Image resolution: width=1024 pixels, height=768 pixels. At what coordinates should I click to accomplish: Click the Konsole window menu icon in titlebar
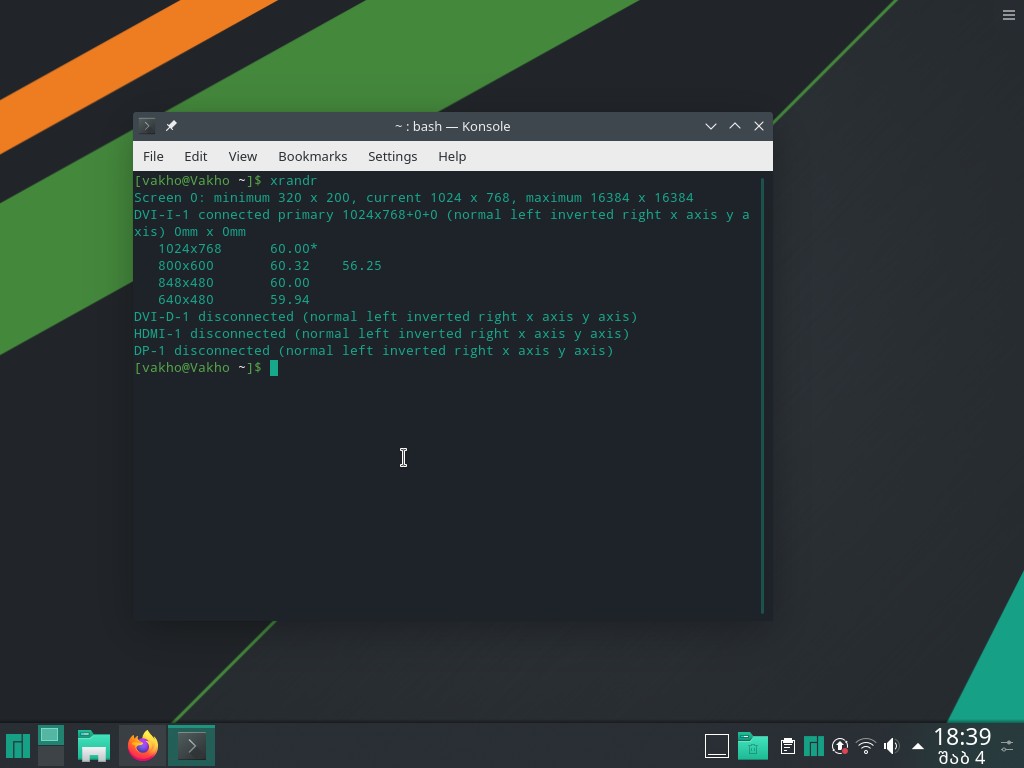coord(147,126)
